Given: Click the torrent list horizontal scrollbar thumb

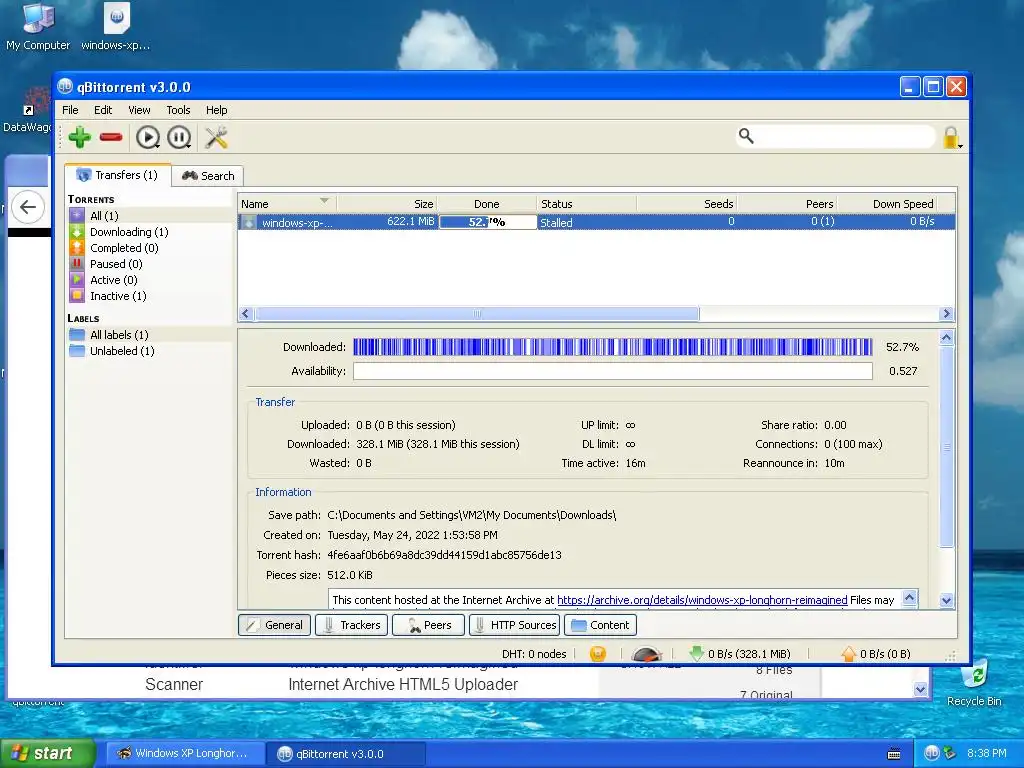Looking at the screenshot, I should pos(477,313).
